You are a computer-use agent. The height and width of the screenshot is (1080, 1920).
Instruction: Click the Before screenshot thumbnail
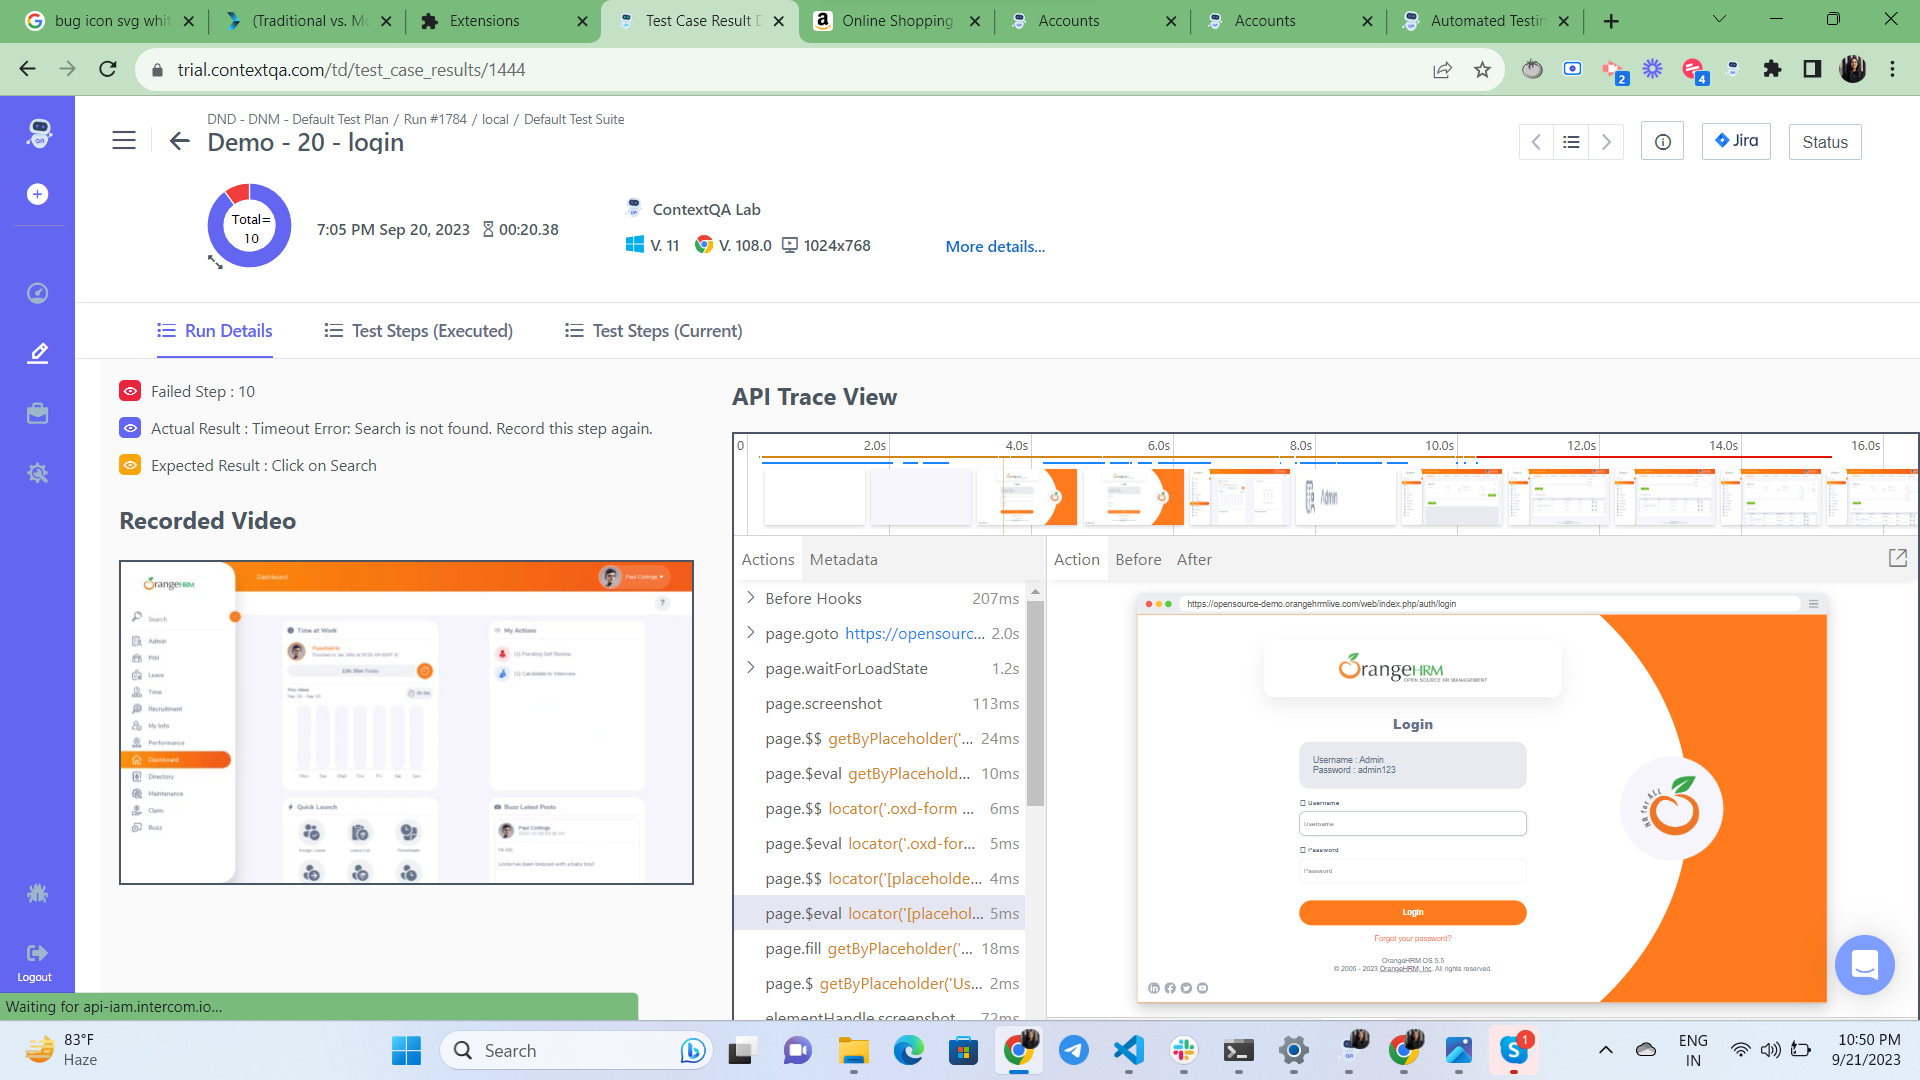point(1139,559)
